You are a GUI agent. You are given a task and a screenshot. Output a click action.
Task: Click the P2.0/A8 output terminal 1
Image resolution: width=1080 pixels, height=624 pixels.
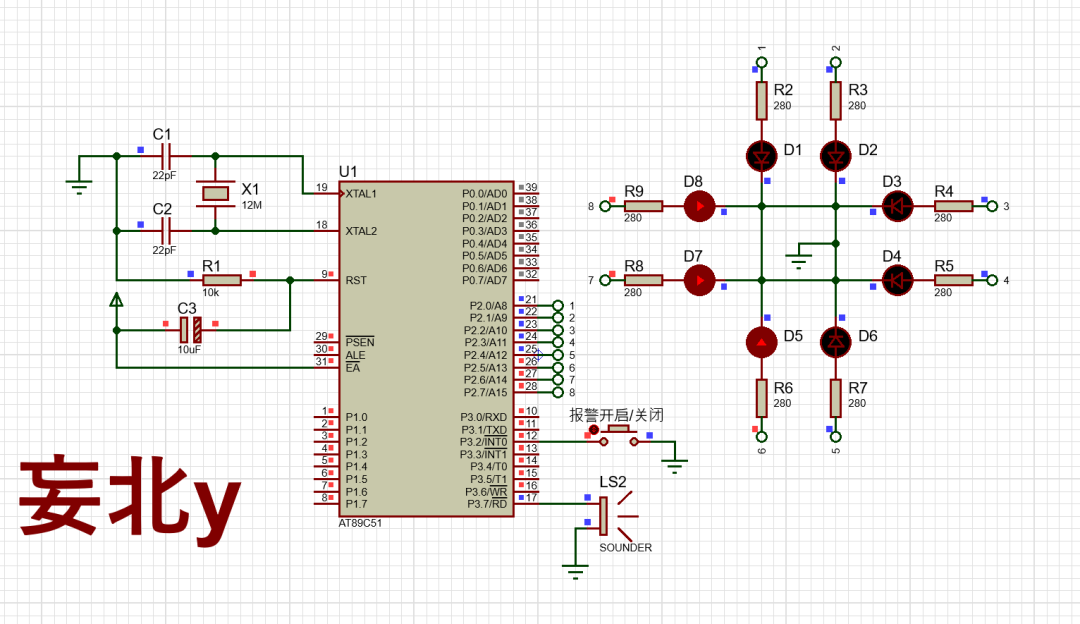point(558,306)
